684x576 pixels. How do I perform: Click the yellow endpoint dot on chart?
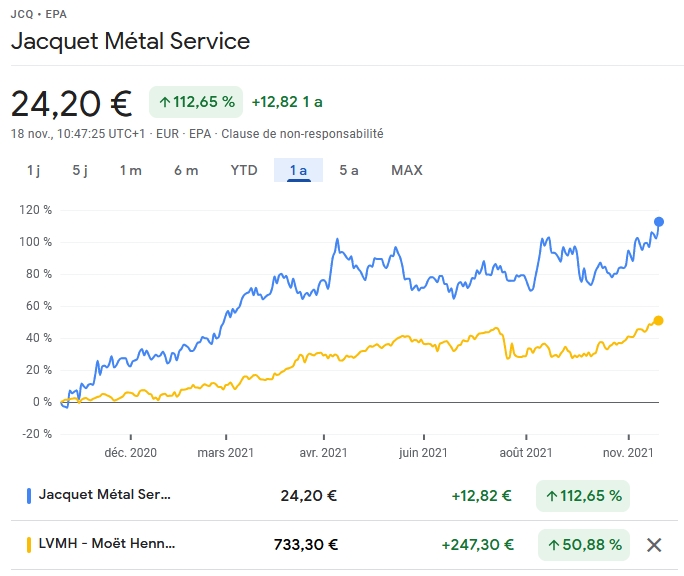(x=658, y=320)
